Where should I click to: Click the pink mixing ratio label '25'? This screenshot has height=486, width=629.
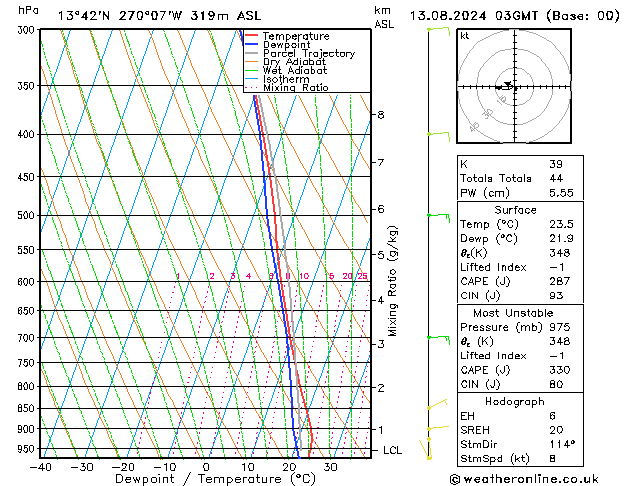(x=362, y=276)
